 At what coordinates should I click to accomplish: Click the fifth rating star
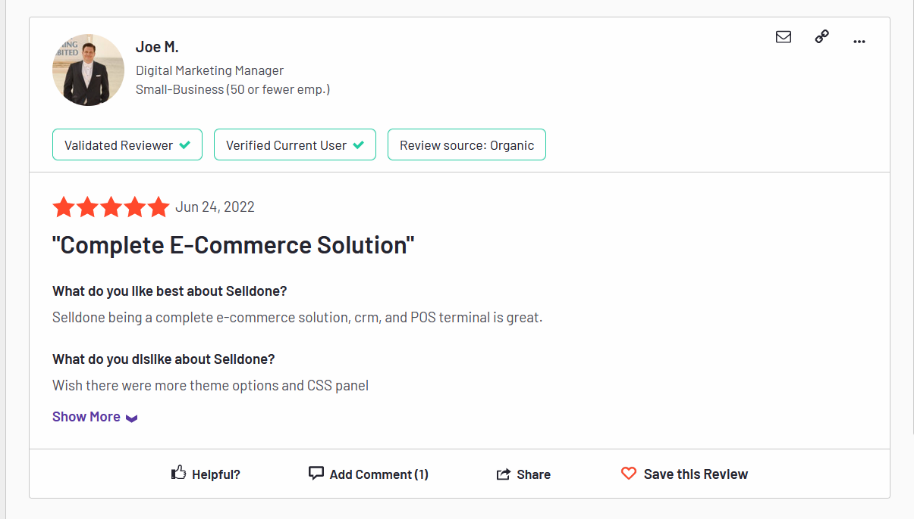[158, 207]
